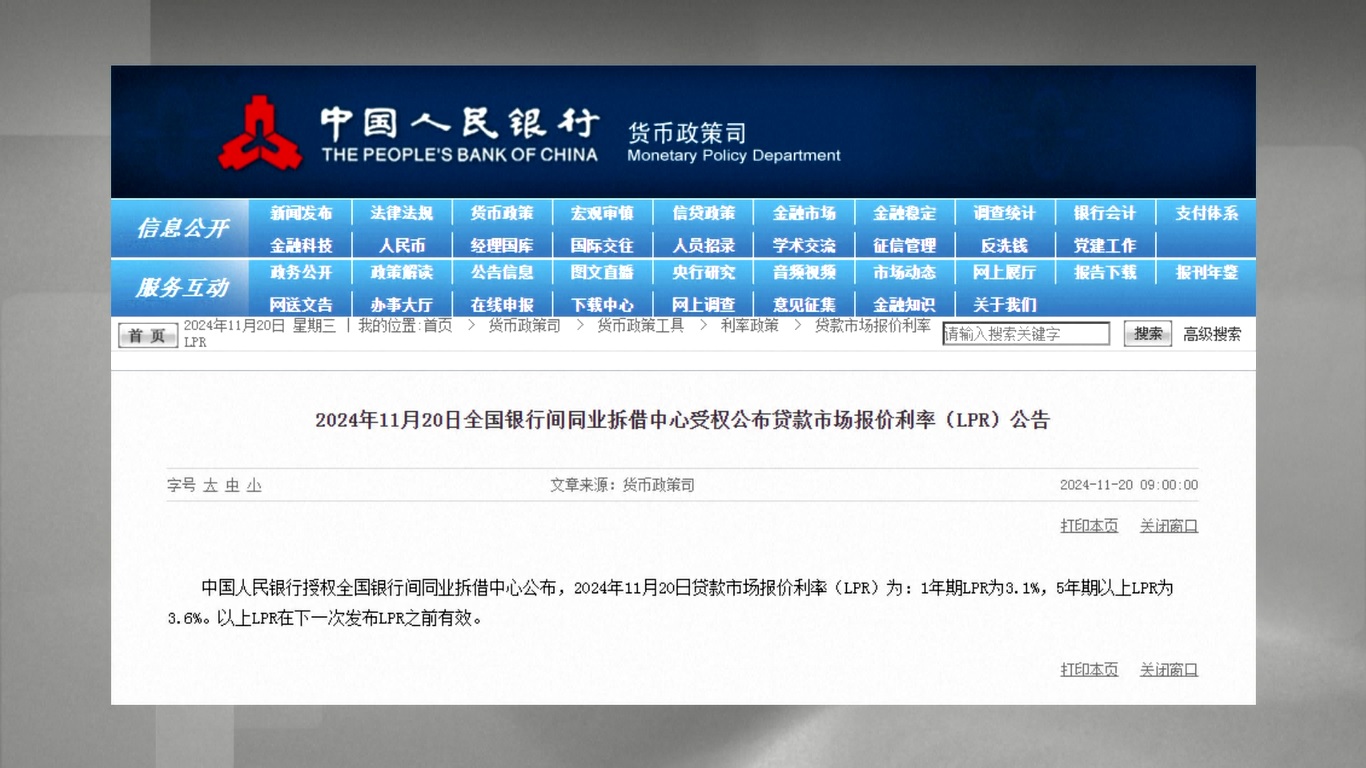Open the 高级搜索 advanced search link
Image resolution: width=1366 pixels, height=768 pixels.
click(1212, 335)
